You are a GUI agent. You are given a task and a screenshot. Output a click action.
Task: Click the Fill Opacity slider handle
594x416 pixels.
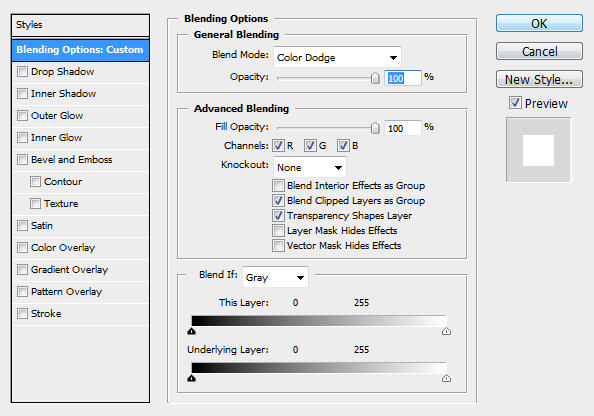375,128
